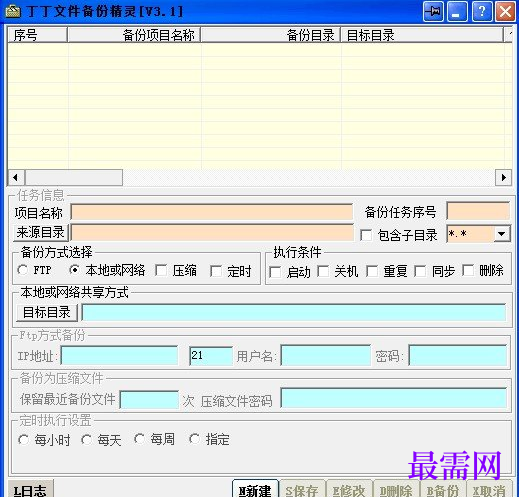Screen dimensions: 520x497
Task: Focus the FTP 密码 password field
Action: click(457, 355)
